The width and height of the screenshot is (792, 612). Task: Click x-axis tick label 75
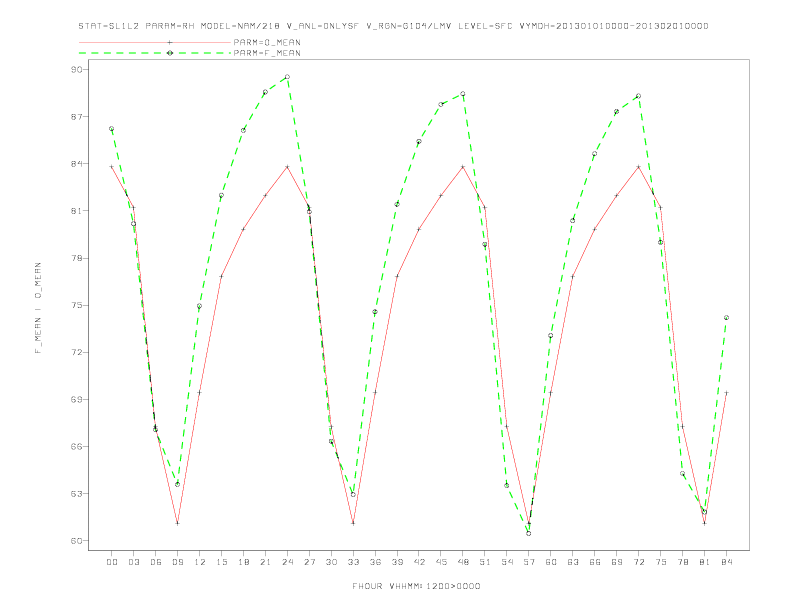(661, 562)
